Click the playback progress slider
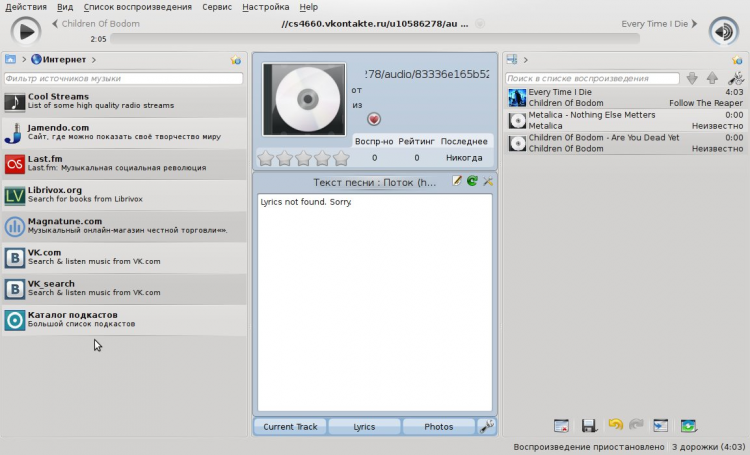 (375, 39)
